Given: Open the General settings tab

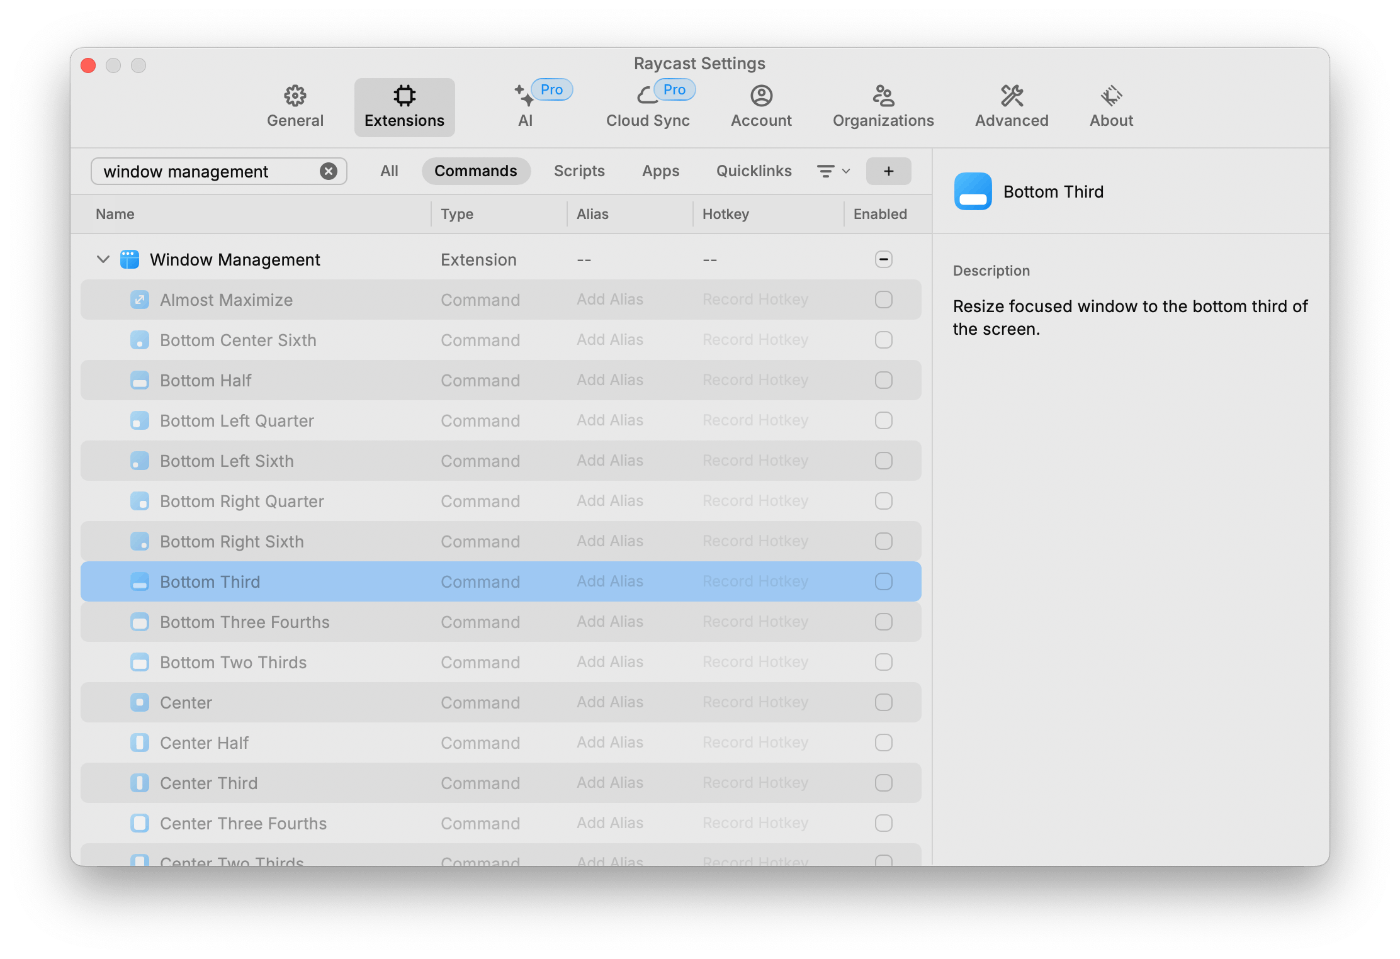Looking at the screenshot, I should click(295, 106).
